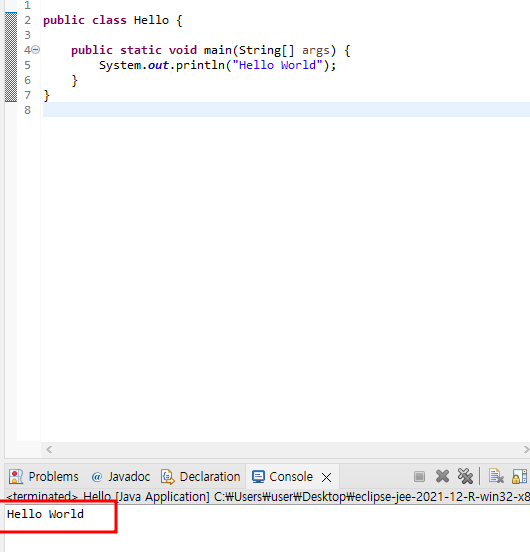Click the Javadoc @ icon
This screenshot has width=530, height=552.
[x=96, y=477]
